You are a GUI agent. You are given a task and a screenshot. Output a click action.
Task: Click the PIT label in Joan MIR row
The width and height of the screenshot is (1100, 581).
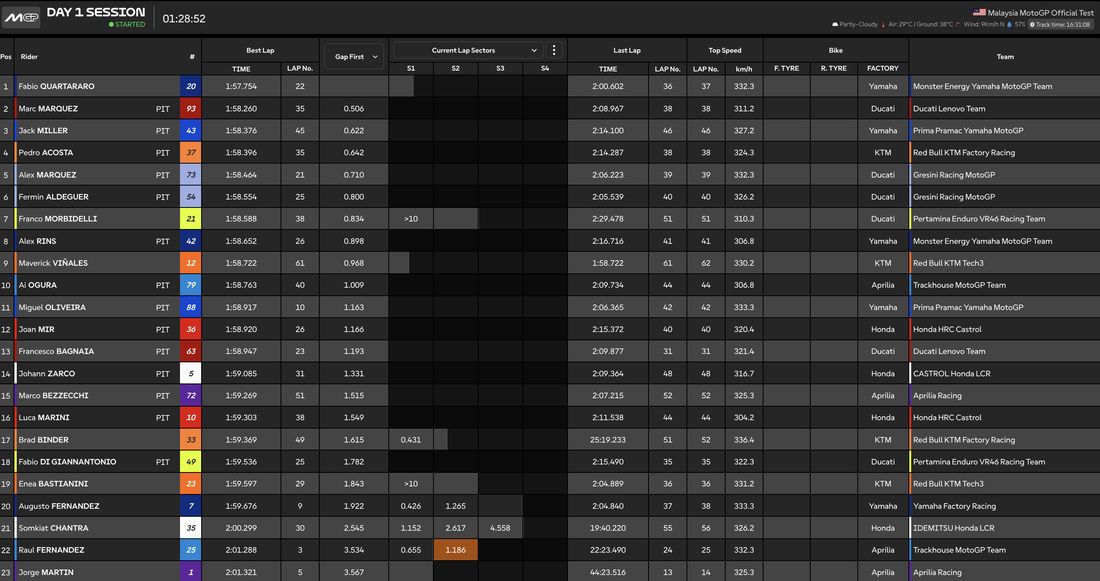point(163,329)
